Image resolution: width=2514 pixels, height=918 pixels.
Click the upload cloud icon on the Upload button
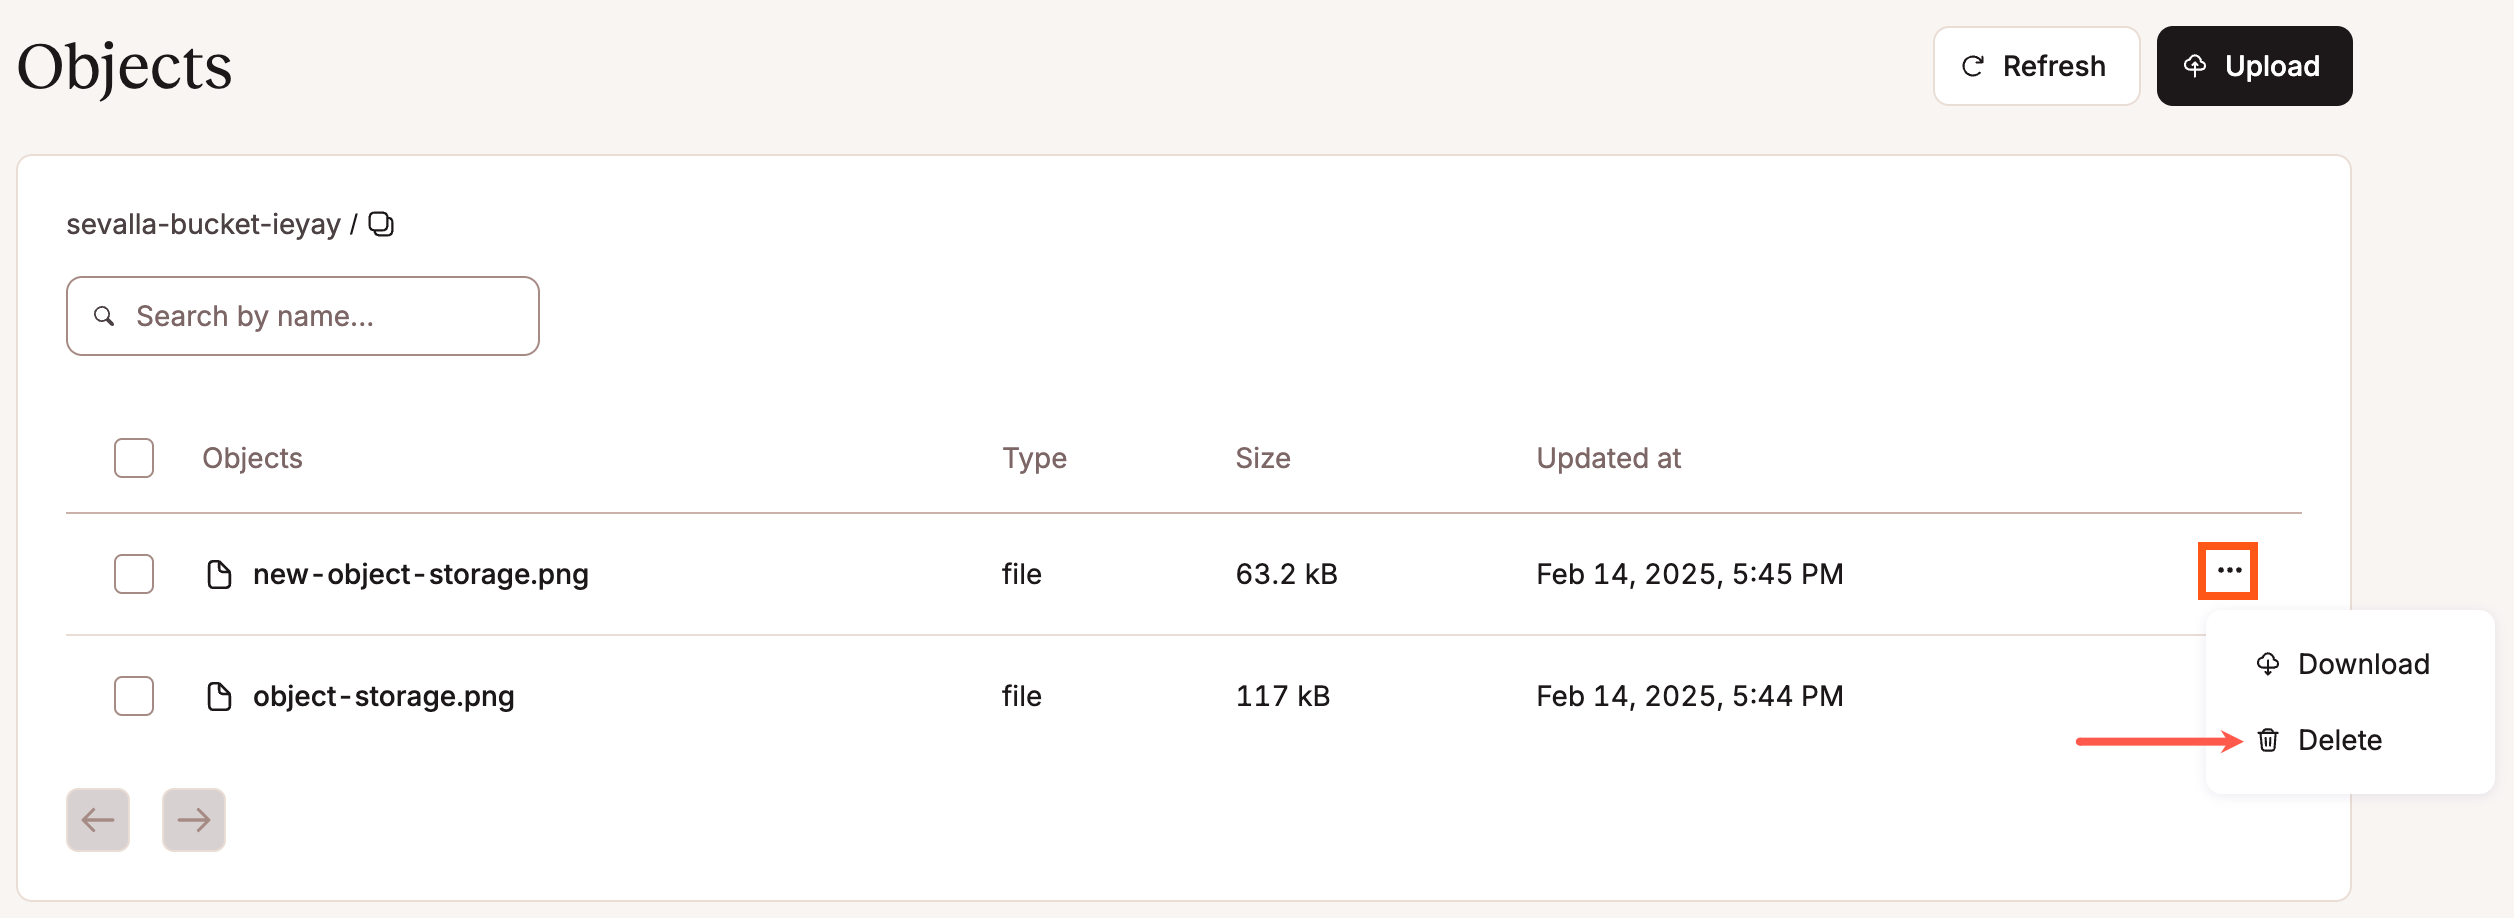click(2196, 66)
